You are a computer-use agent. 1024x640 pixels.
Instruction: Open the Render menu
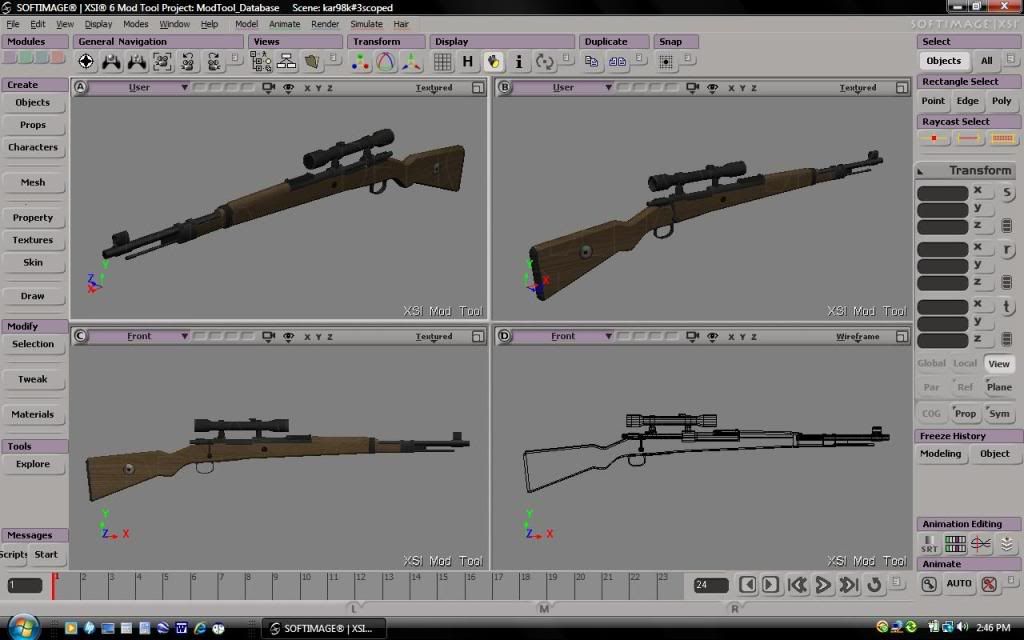point(325,24)
